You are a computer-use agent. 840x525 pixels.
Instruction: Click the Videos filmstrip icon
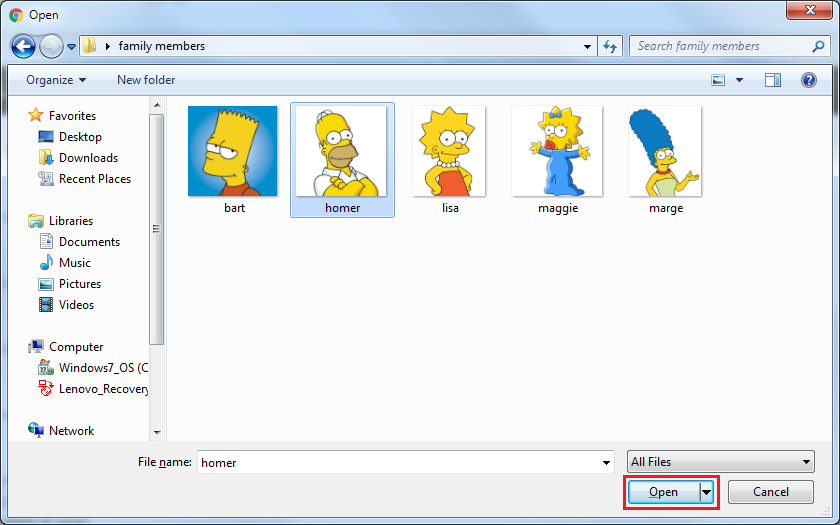[x=46, y=305]
